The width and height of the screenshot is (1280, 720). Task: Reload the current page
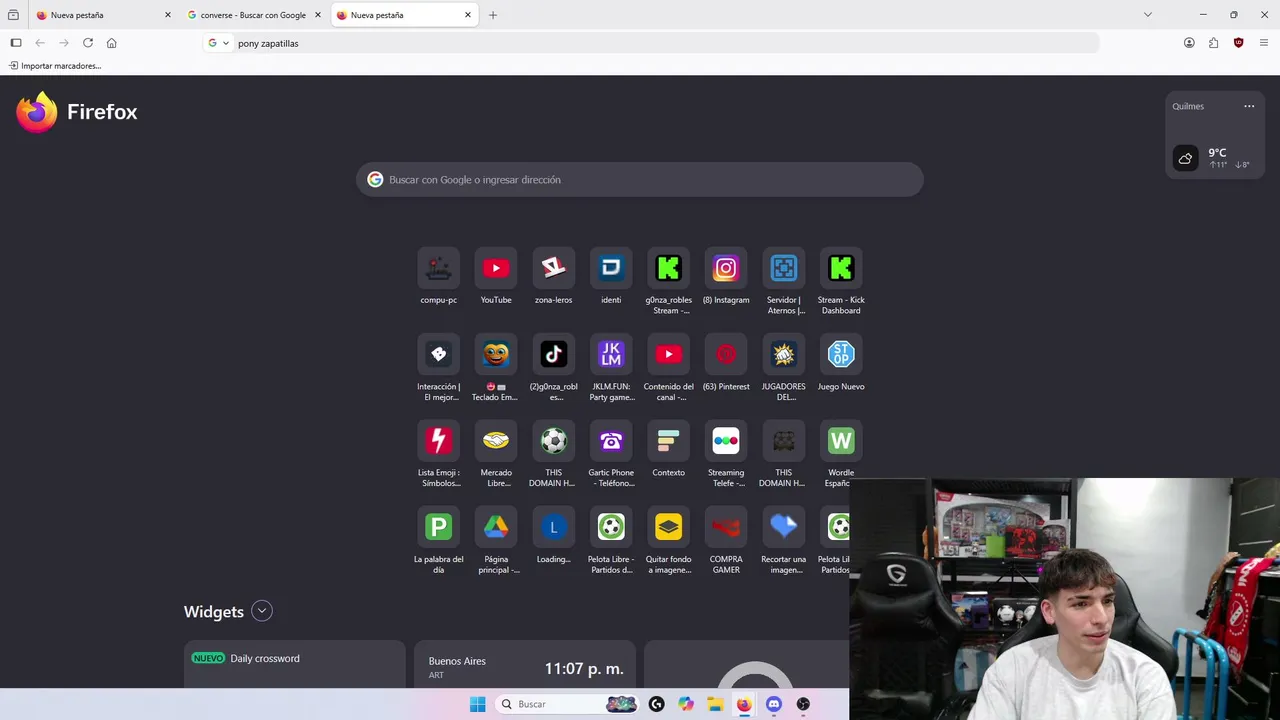click(88, 43)
